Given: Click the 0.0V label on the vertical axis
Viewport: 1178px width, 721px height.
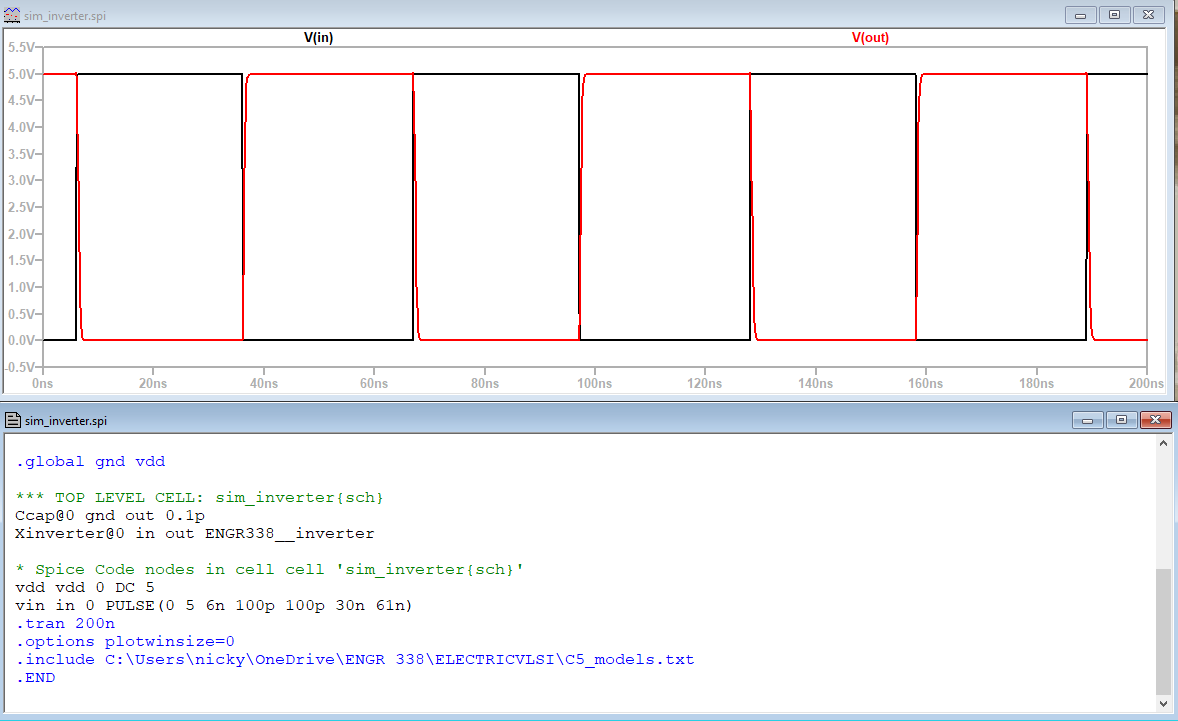Looking at the screenshot, I should tap(22, 340).
